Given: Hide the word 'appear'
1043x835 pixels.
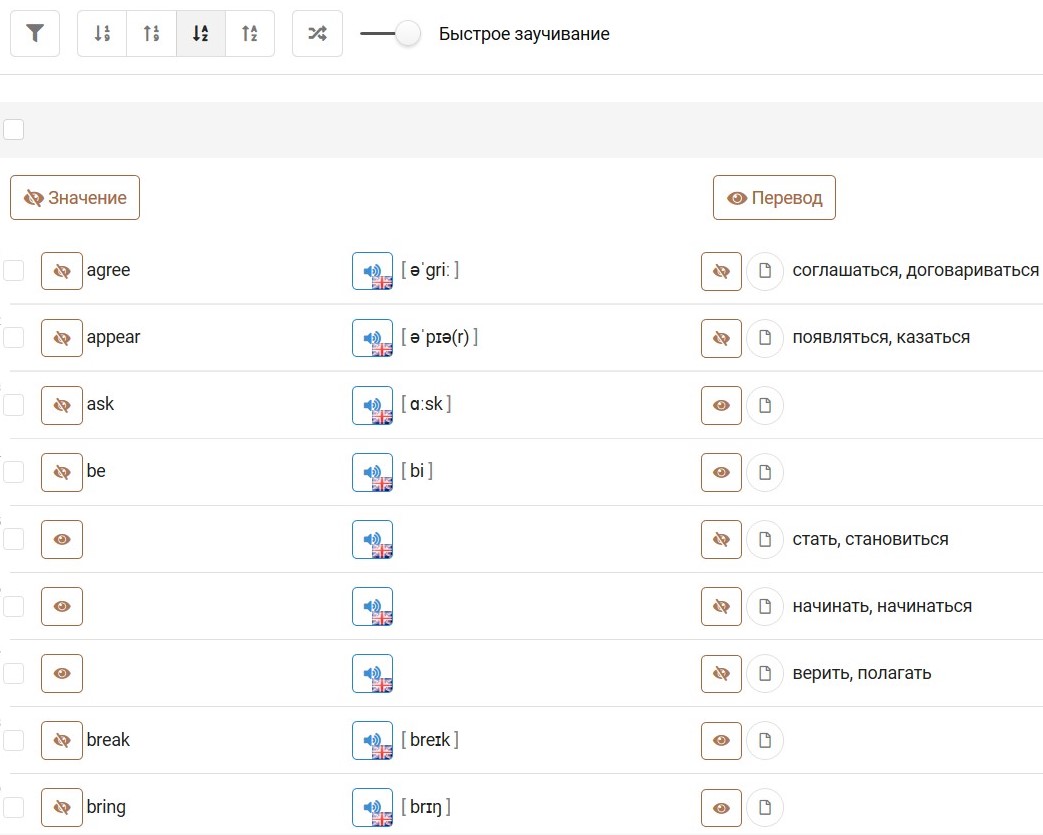Looking at the screenshot, I should point(62,338).
